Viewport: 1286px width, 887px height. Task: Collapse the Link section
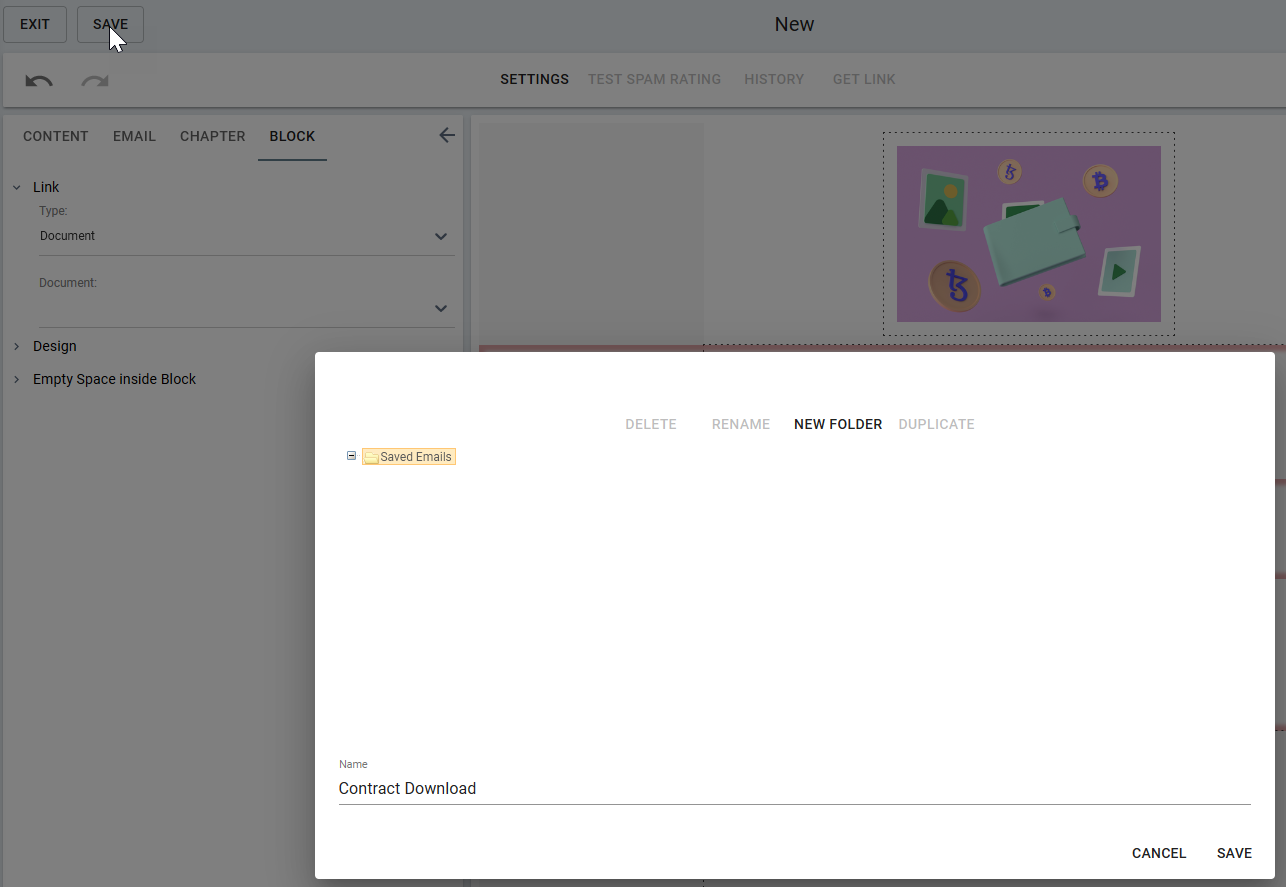(17, 187)
